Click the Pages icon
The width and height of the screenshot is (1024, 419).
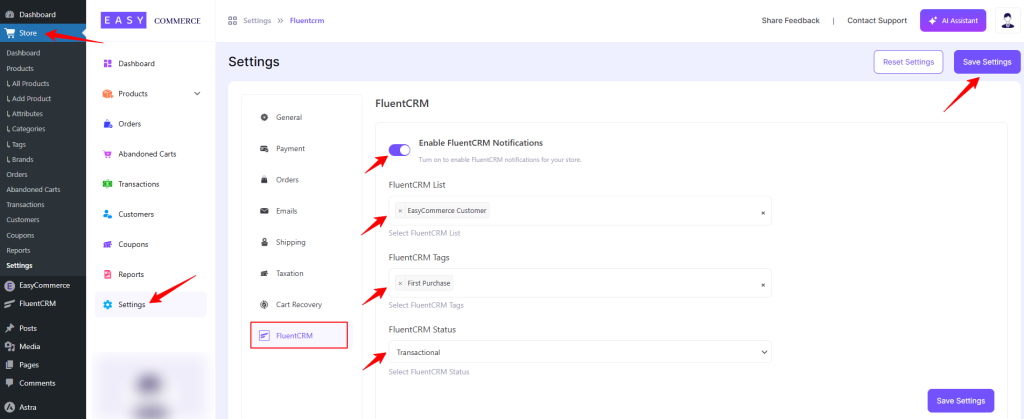tap(10, 365)
